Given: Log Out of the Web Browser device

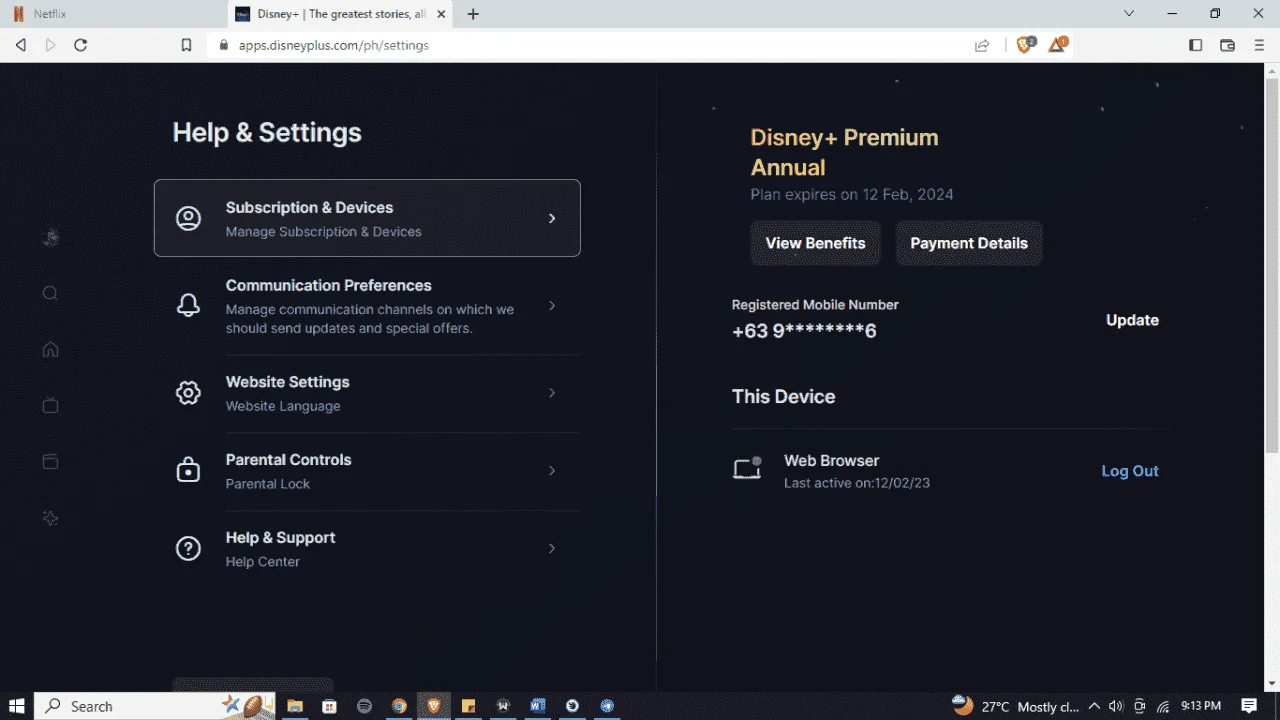Looking at the screenshot, I should (1130, 471).
